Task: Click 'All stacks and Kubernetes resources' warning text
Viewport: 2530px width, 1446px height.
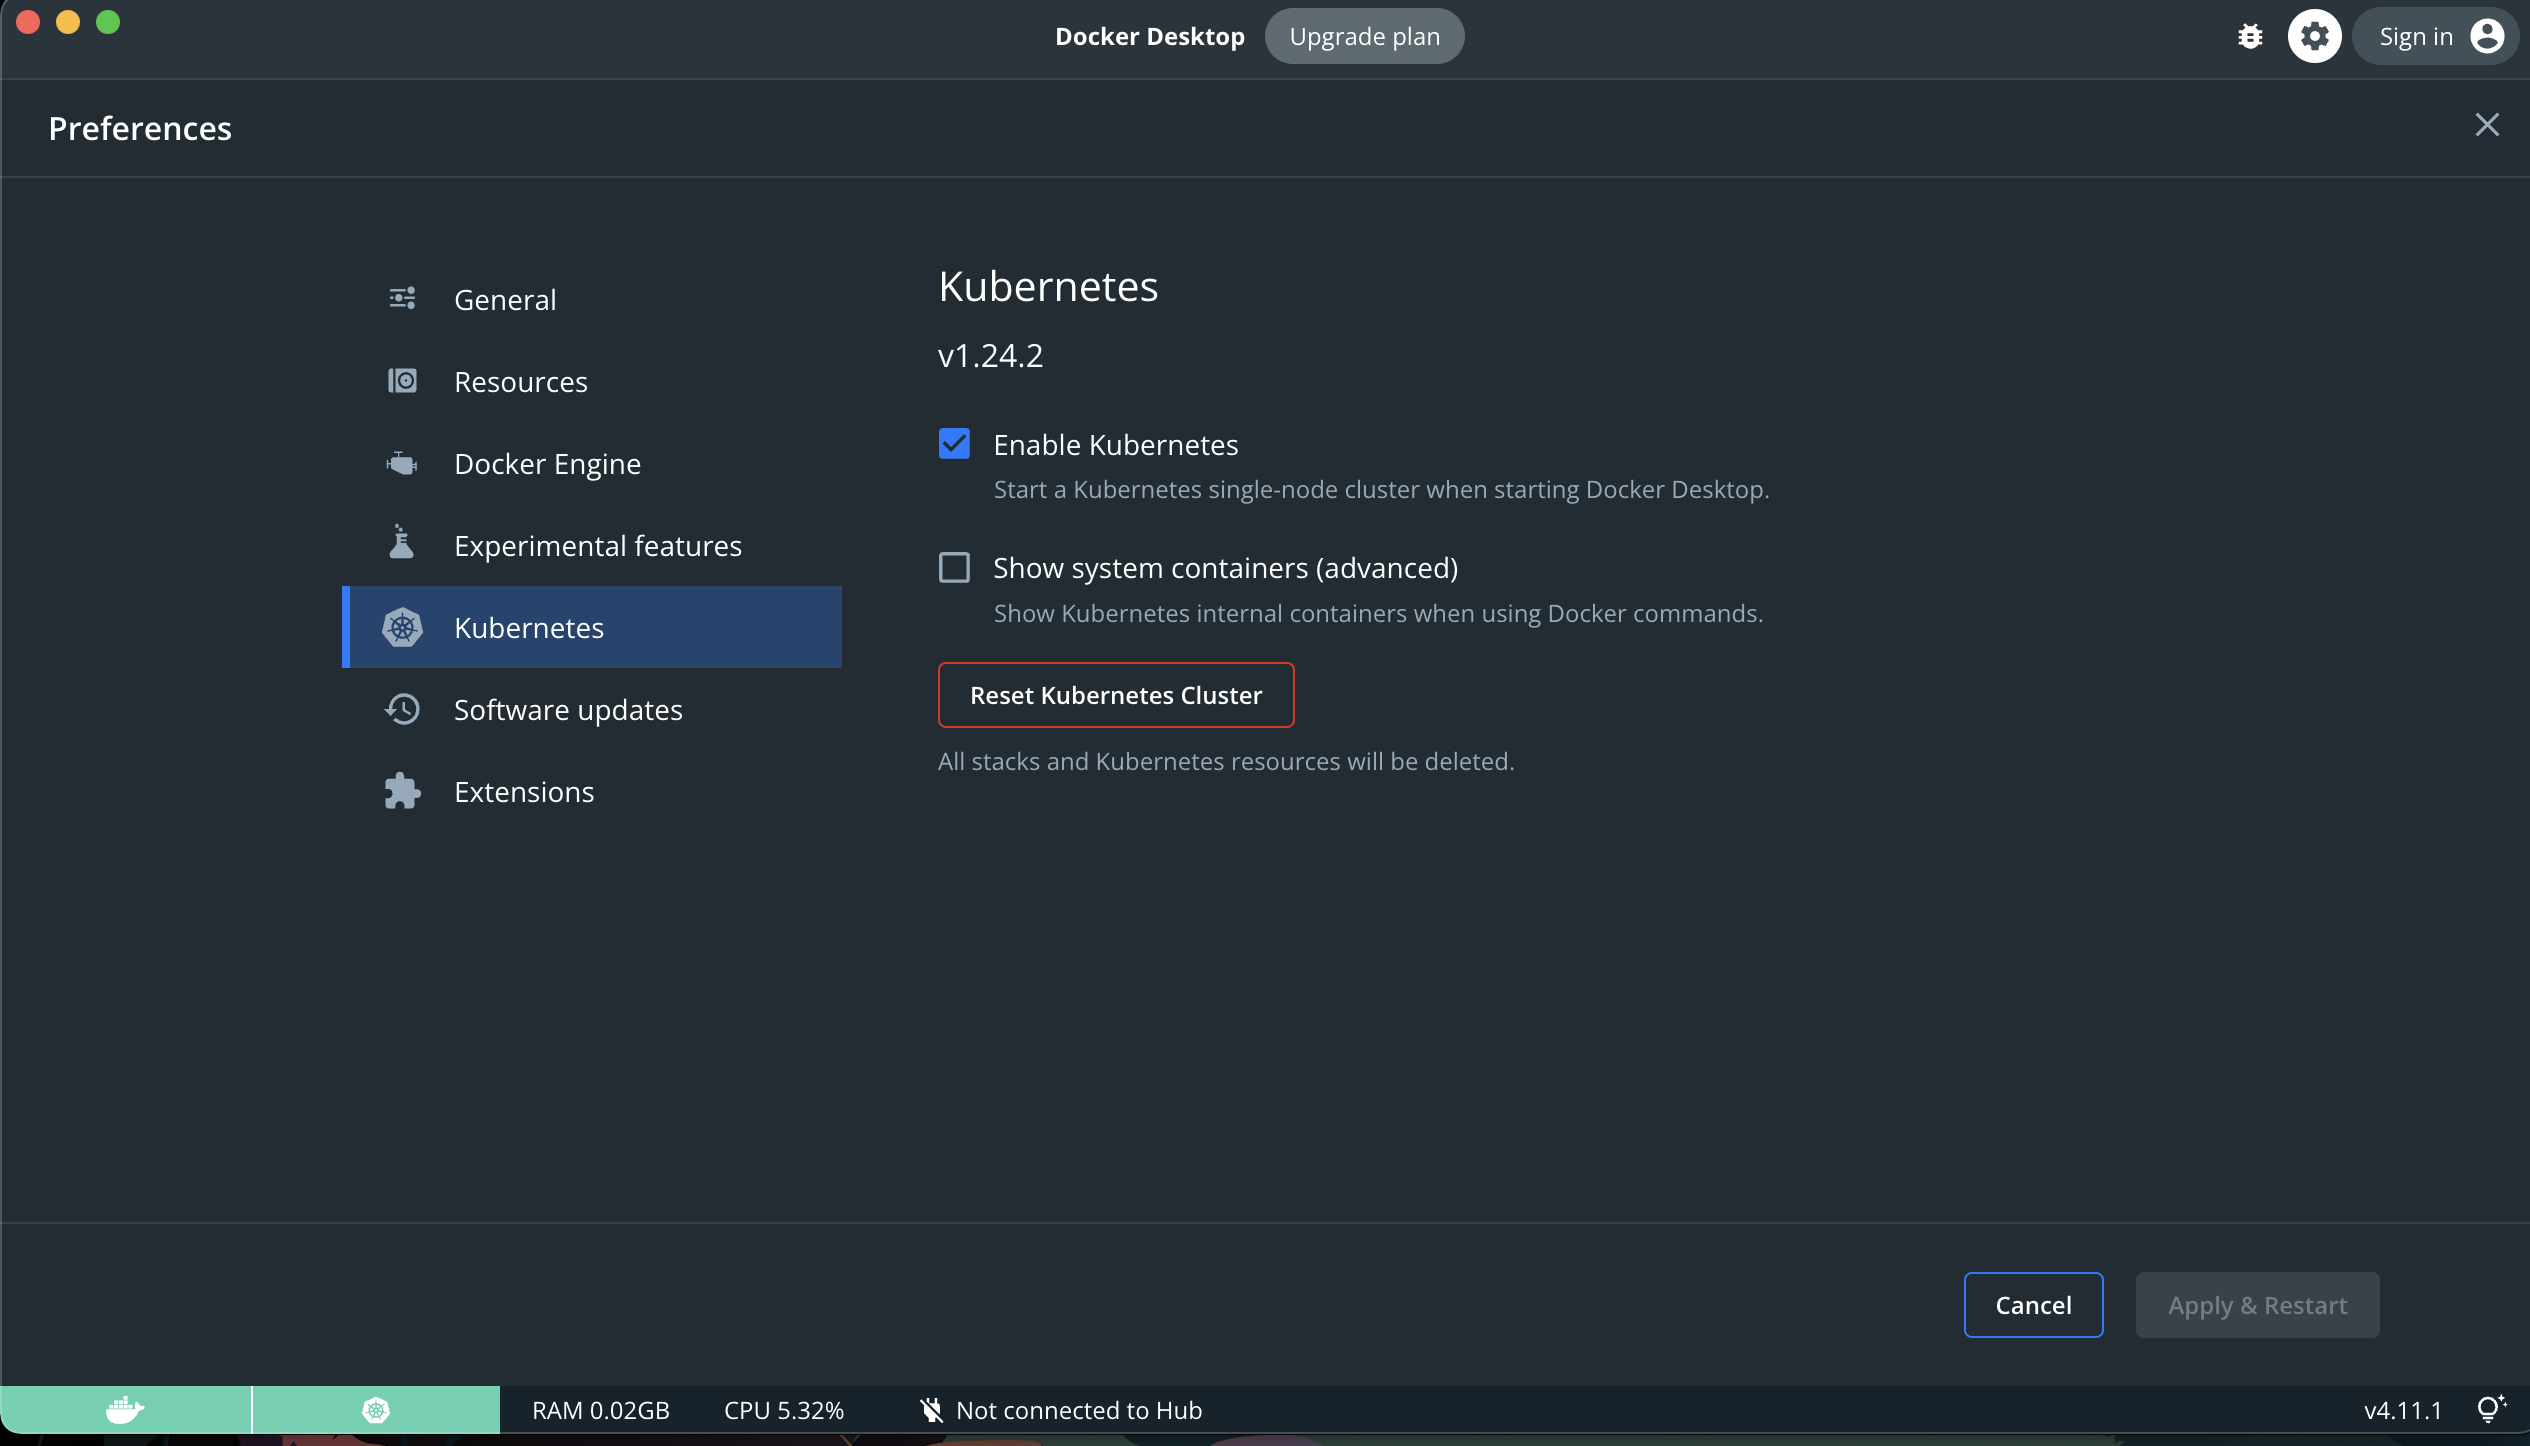Action: (1226, 761)
